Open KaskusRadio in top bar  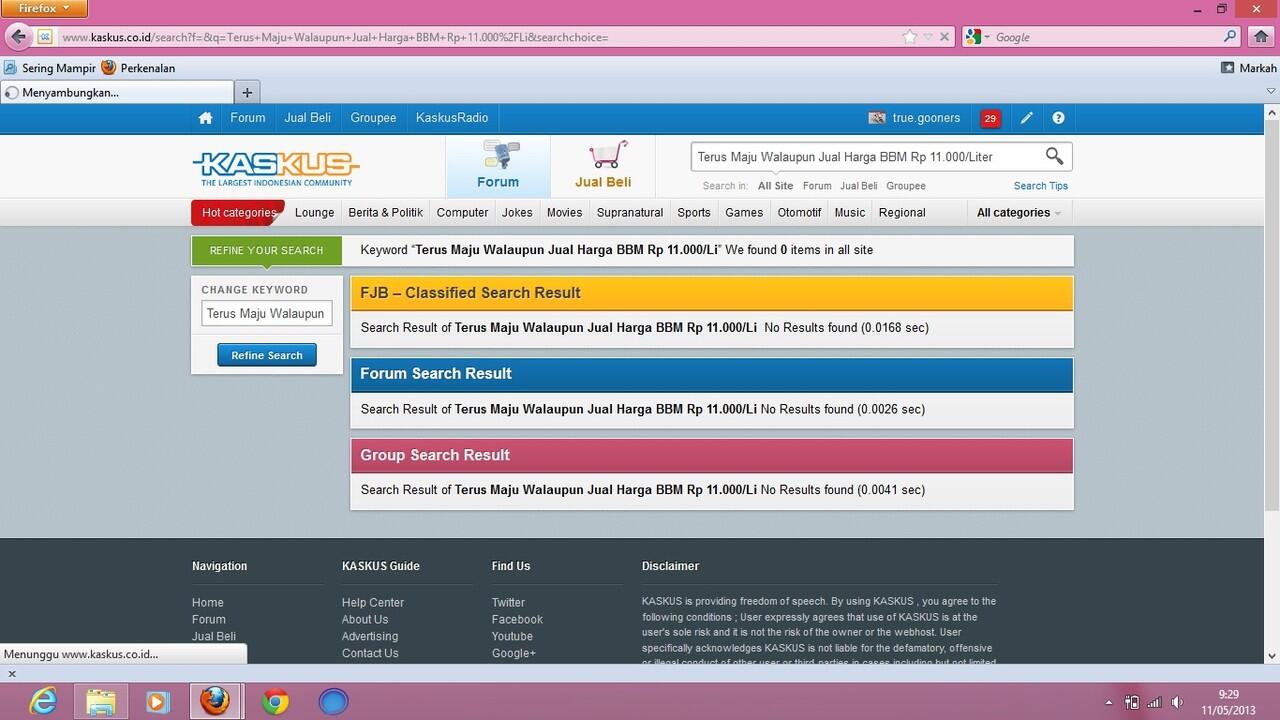(452, 118)
